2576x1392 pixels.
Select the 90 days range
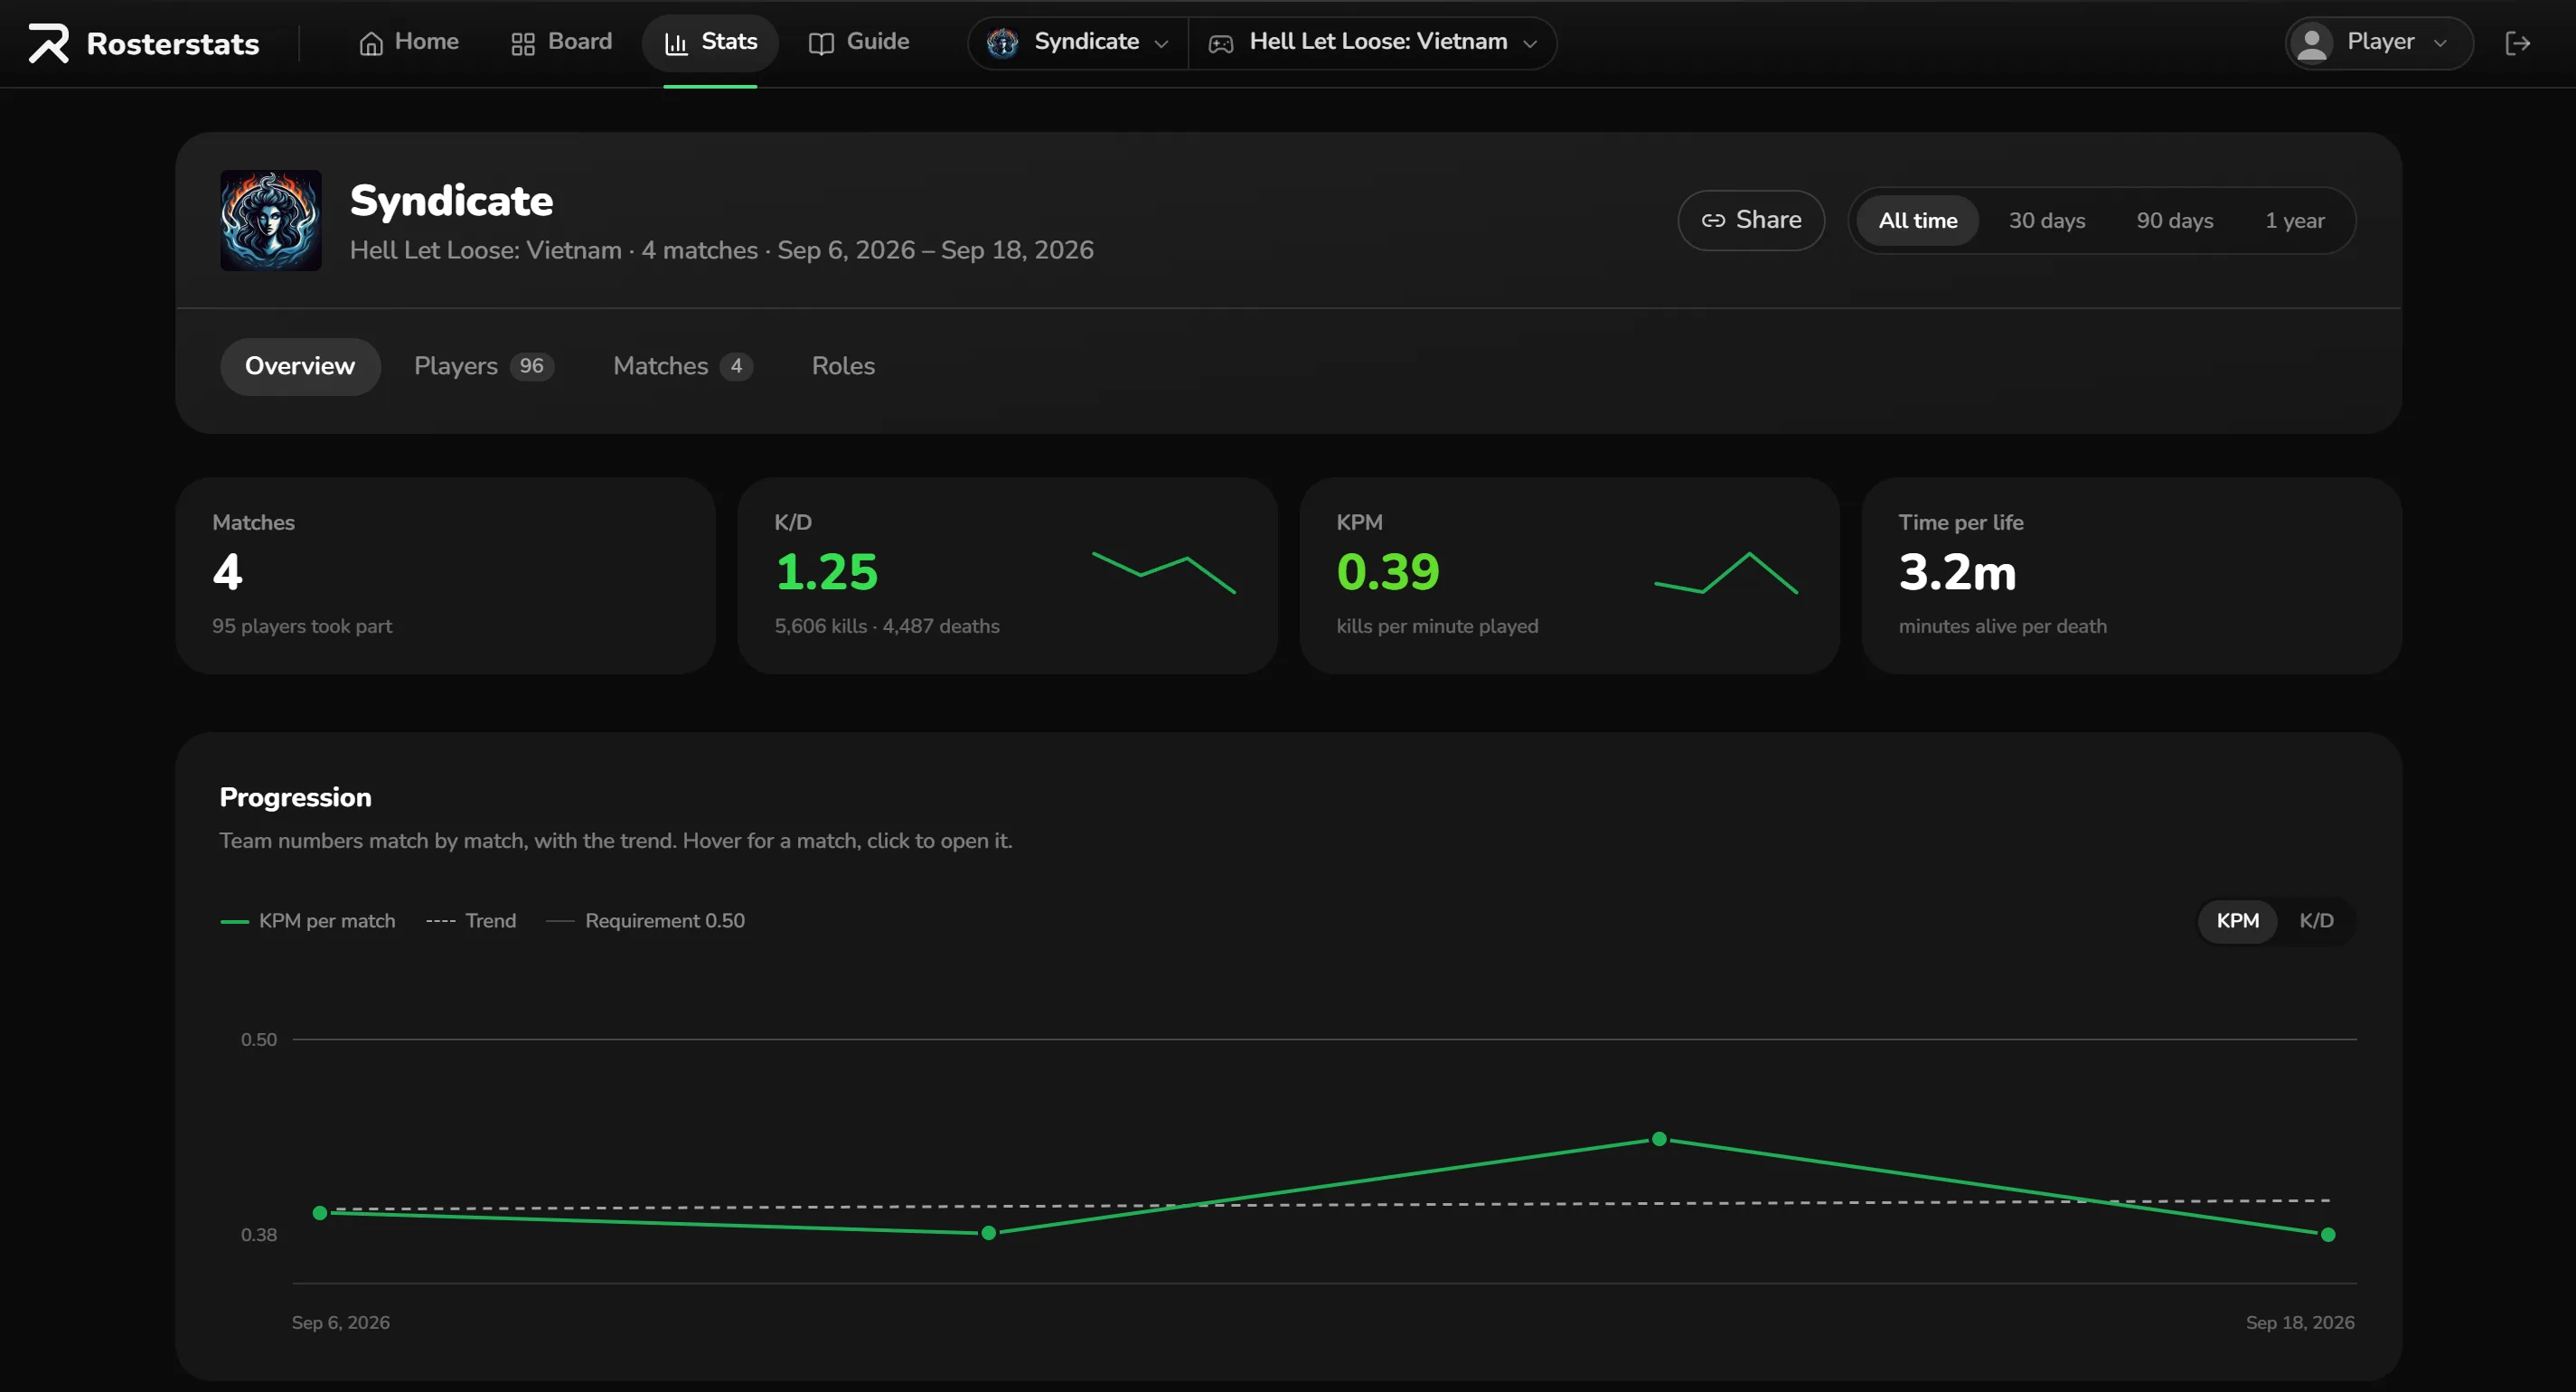tap(2174, 220)
